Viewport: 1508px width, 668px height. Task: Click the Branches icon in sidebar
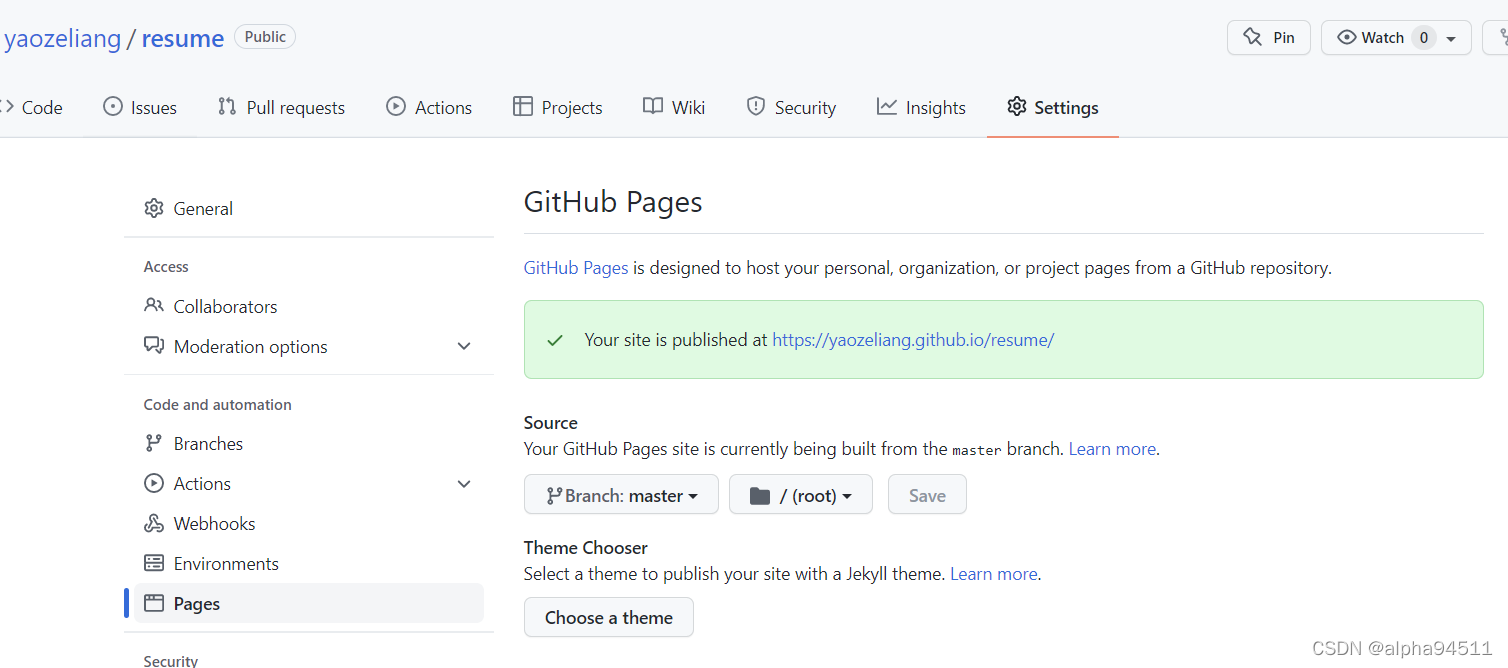click(x=154, y=443)
